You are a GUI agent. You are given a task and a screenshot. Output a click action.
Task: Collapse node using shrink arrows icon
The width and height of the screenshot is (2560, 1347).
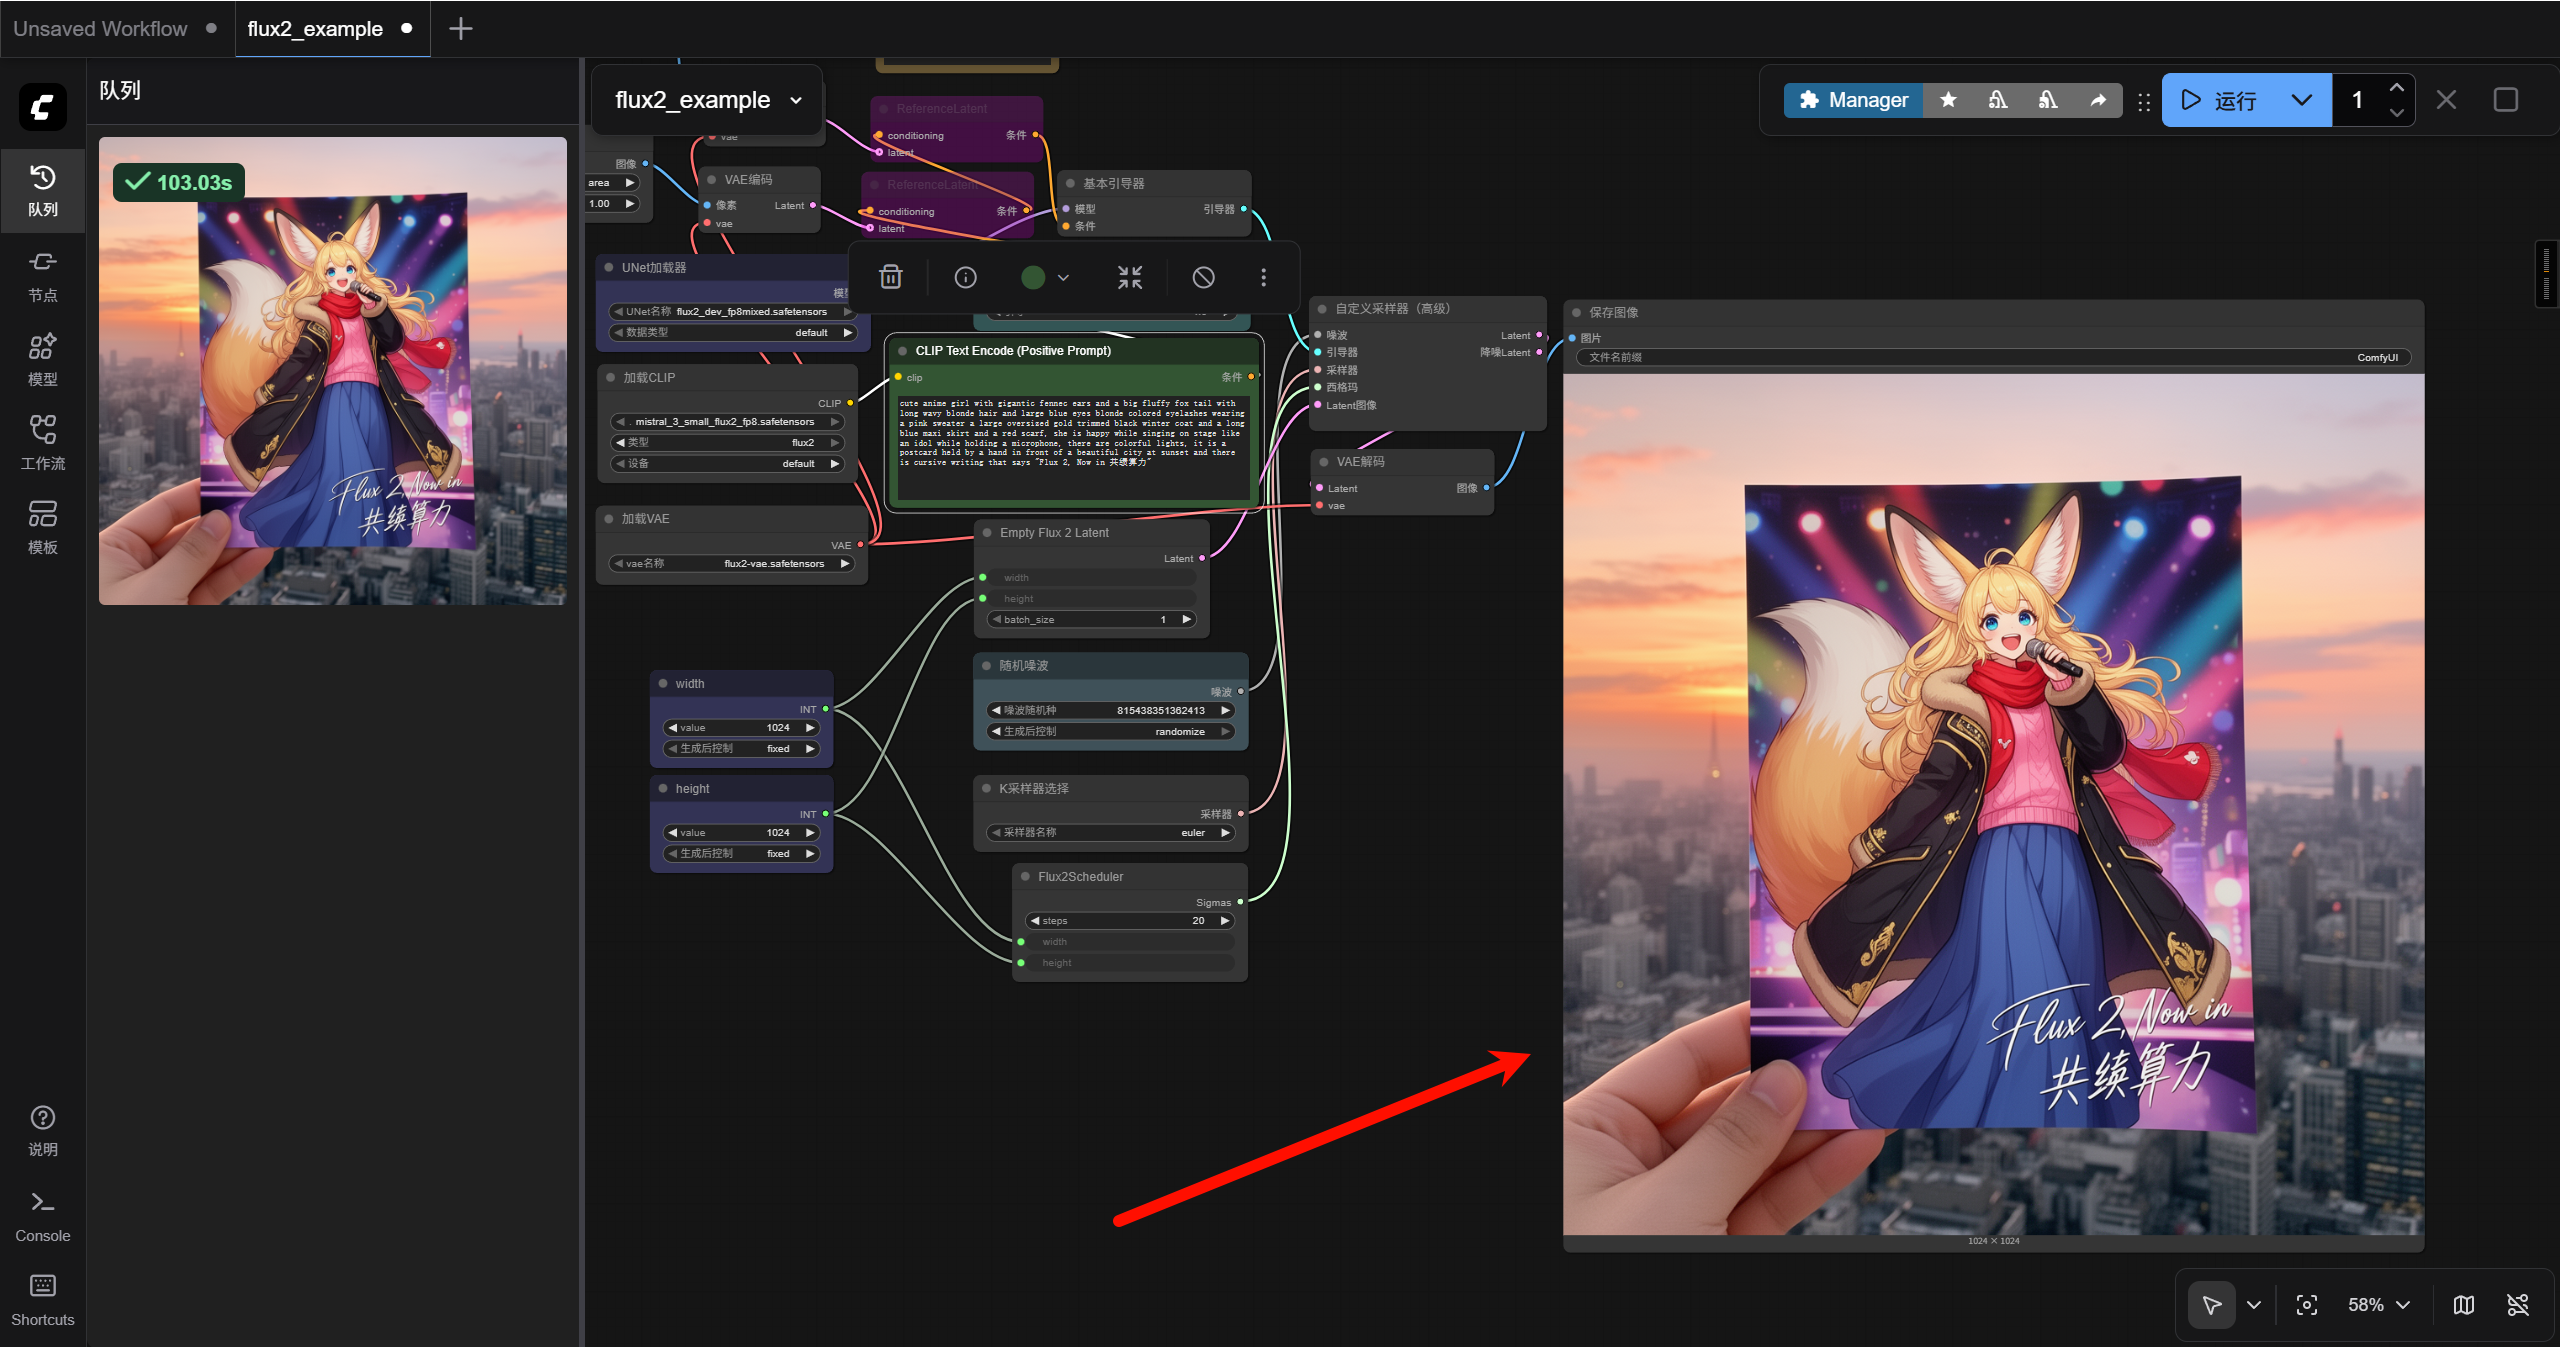[x=1130, y=277]
